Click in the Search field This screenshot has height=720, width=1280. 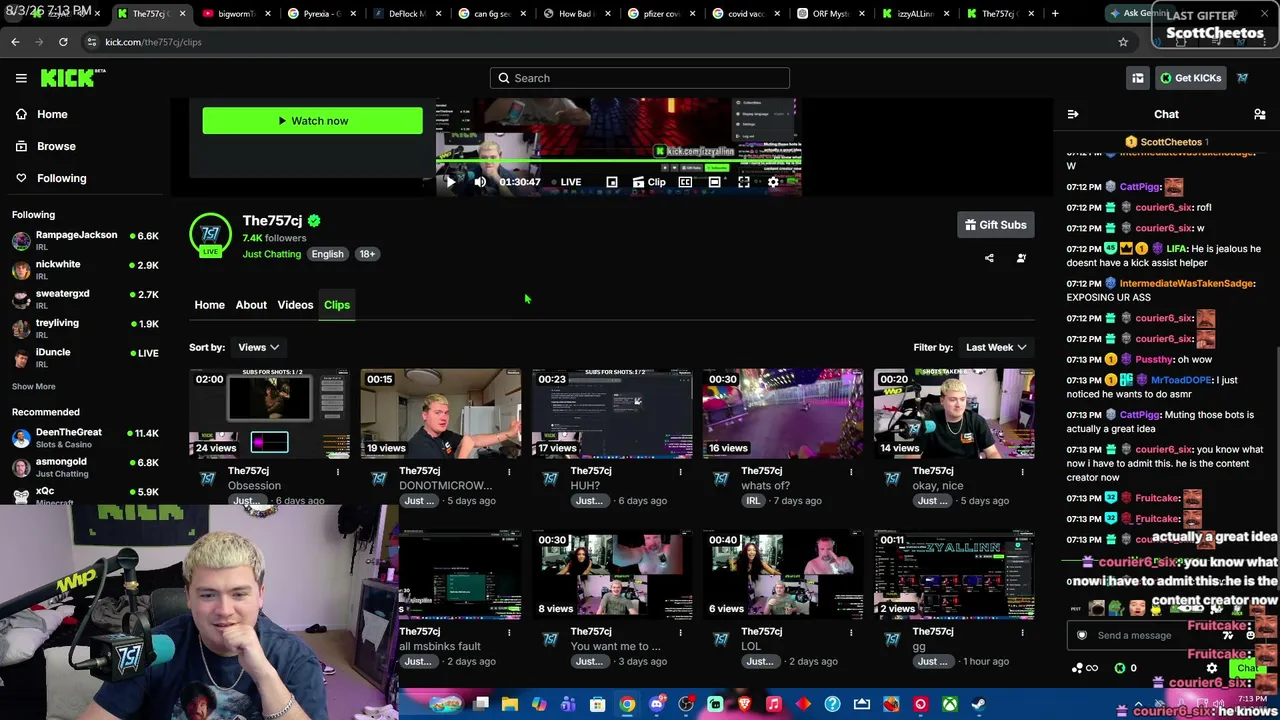(640, 78)
